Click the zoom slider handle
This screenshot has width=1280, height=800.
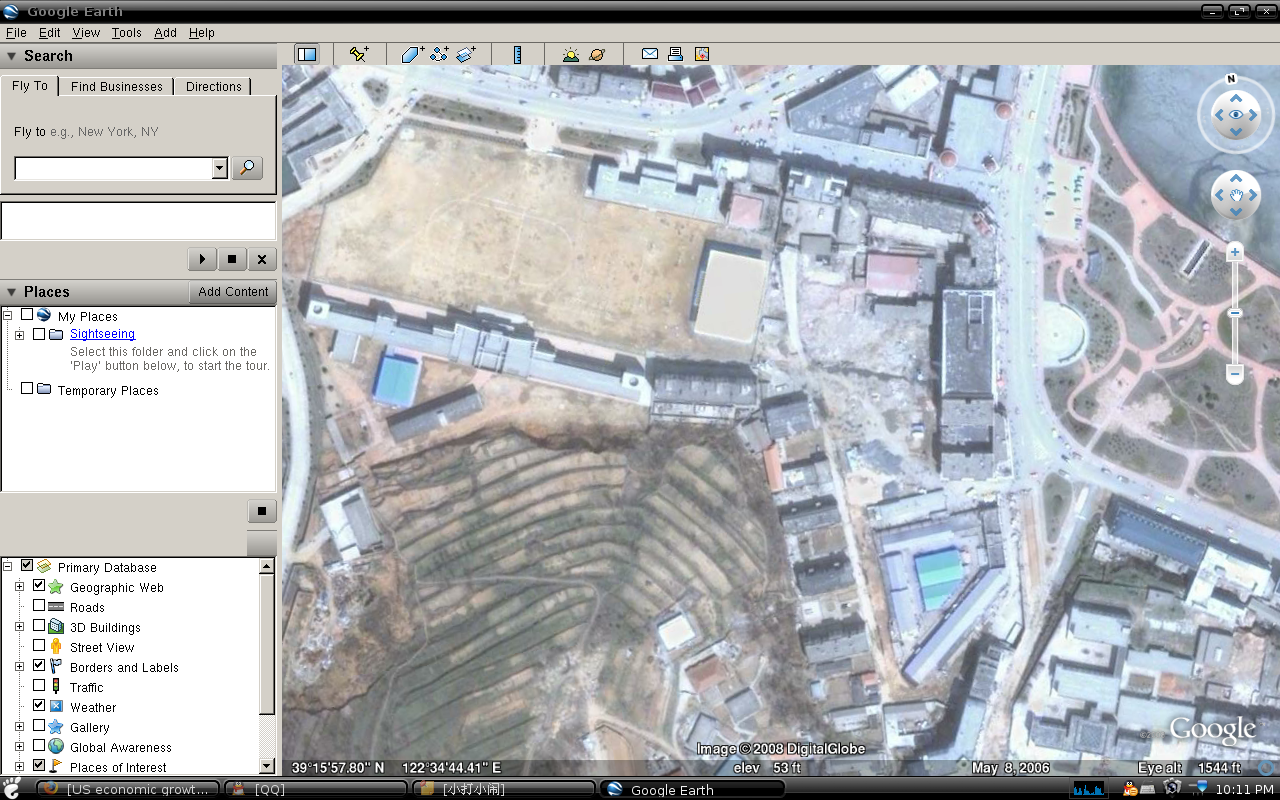(1235, 313)
